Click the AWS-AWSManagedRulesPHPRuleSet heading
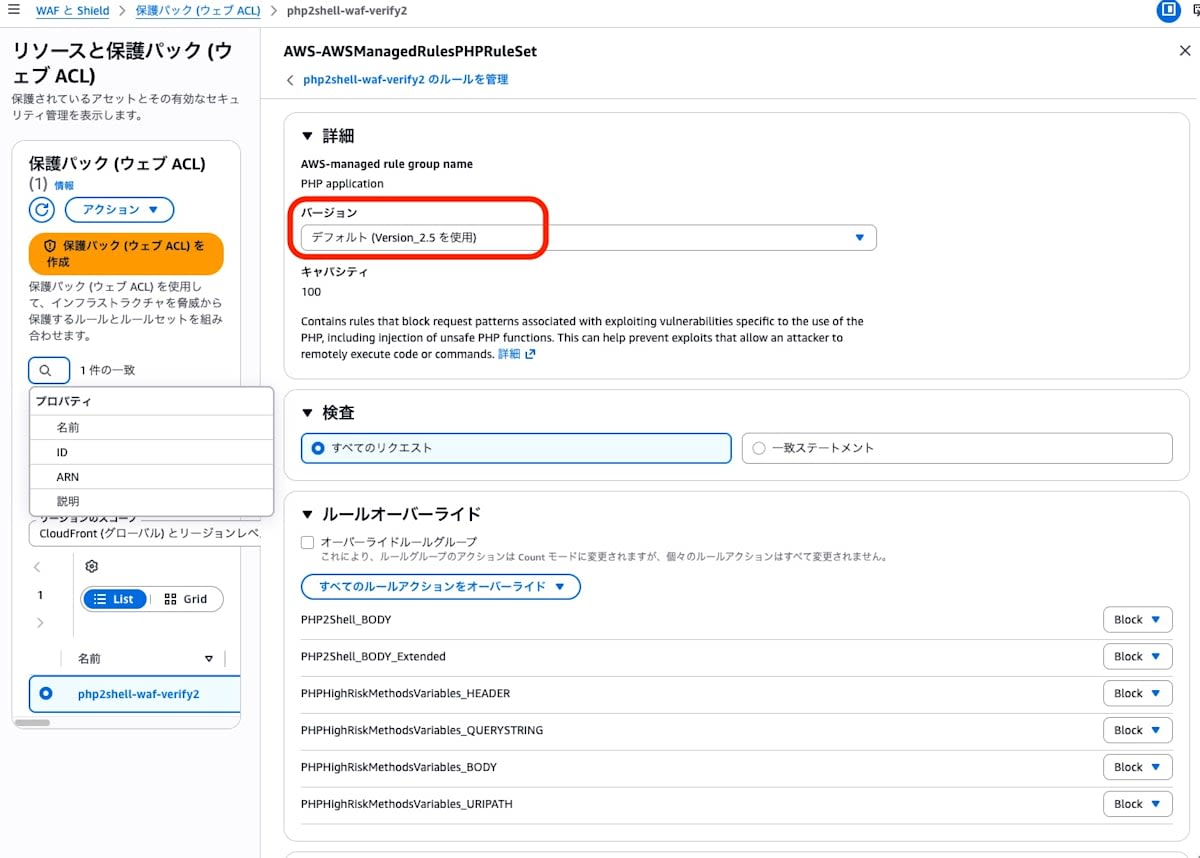Viewport: 1200px width, 858px height. [x=410, y=51]
